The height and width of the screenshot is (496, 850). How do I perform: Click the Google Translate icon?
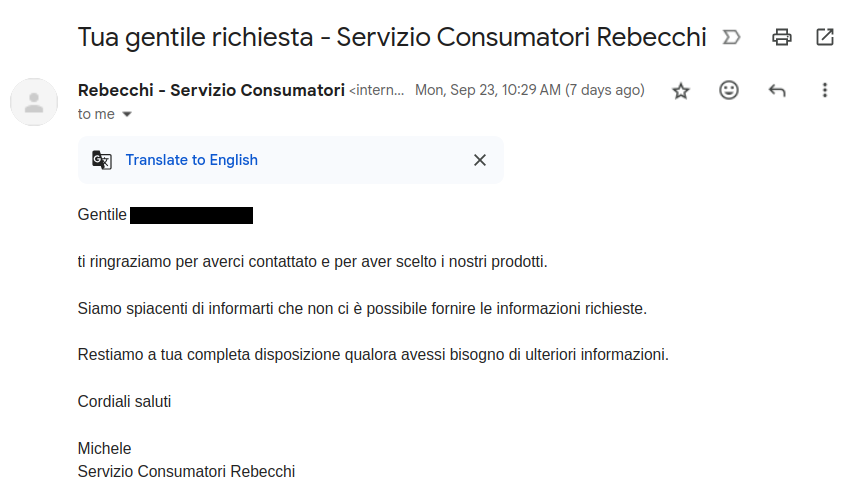pyautogui.click(x=102, y=160)
